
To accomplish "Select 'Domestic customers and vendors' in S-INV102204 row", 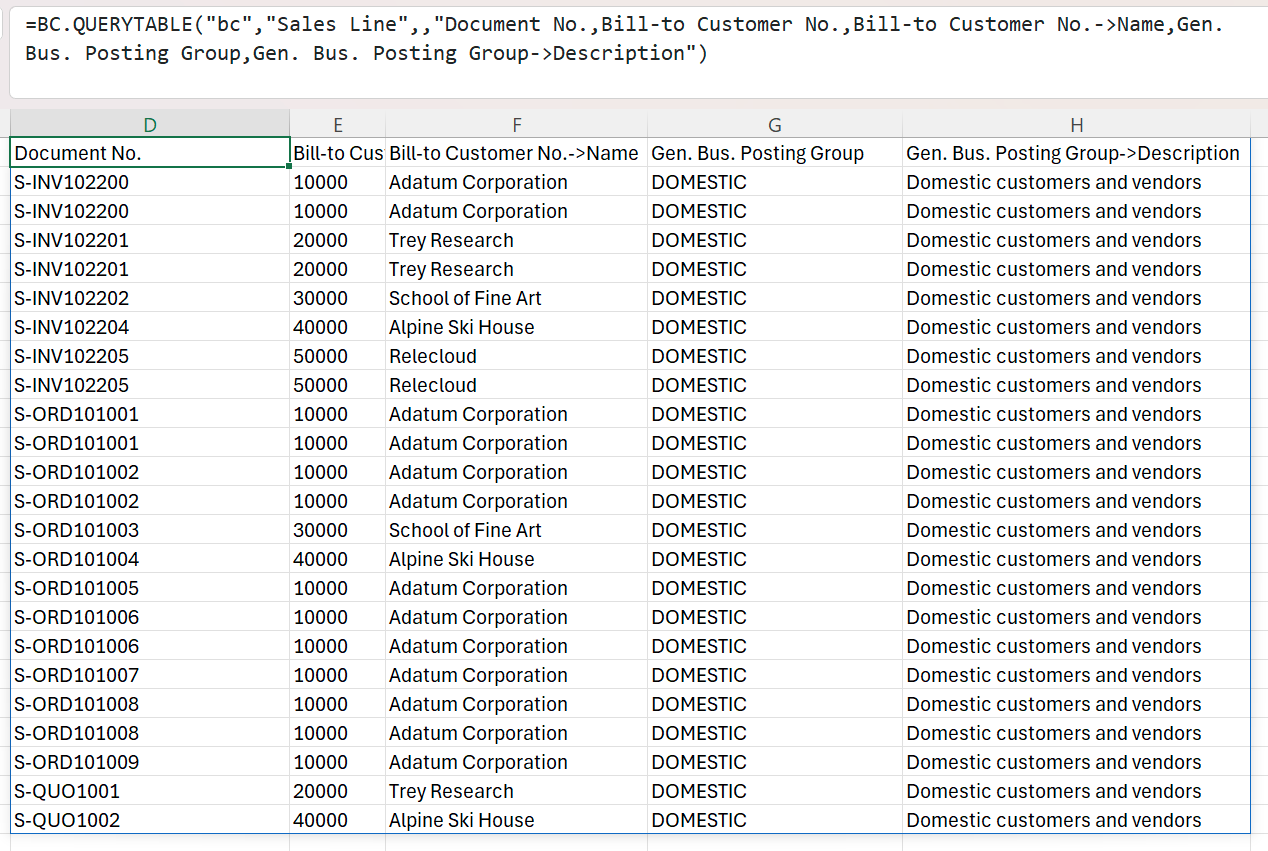I will pyautogui.click(x=1076, y=327).
